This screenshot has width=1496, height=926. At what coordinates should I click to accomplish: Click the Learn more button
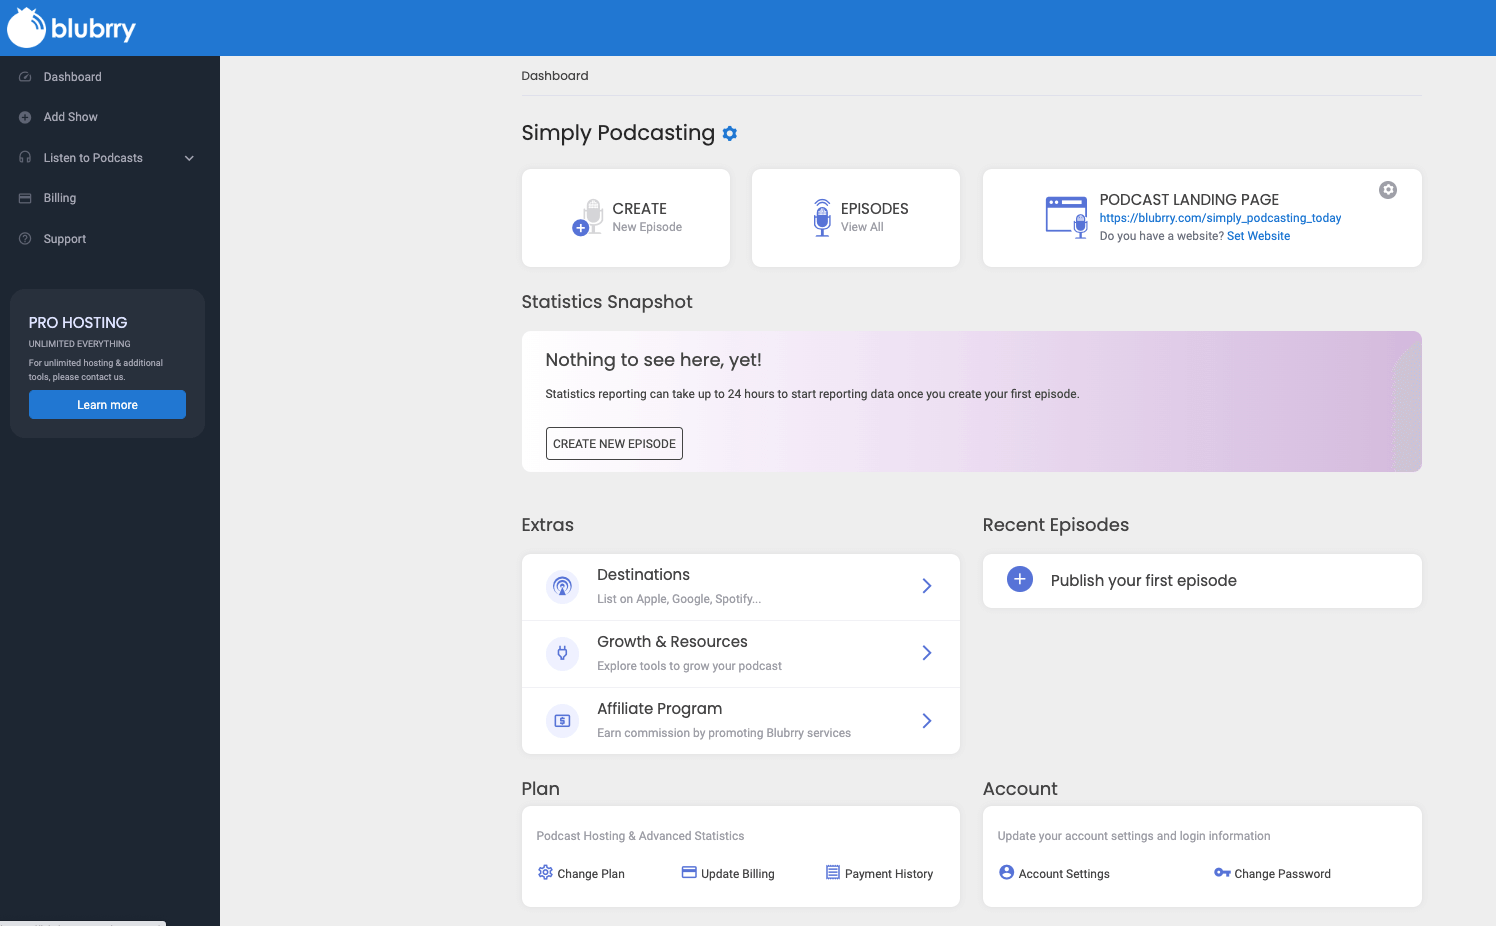pos(107,404)
